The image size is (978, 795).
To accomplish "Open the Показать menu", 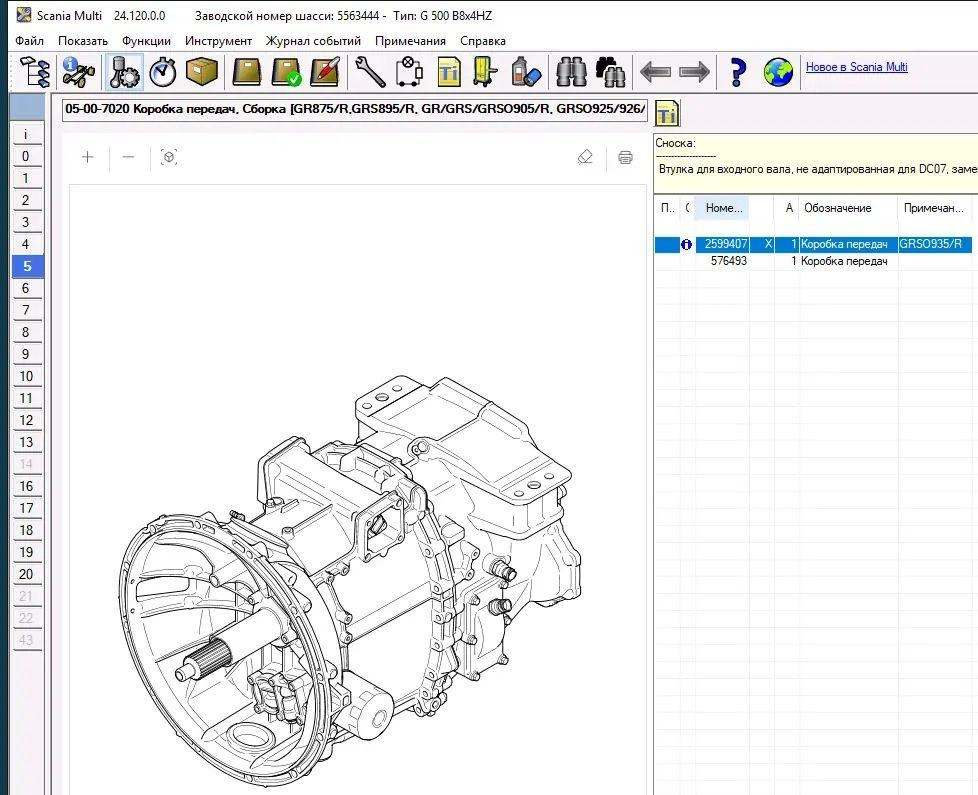I will tap(83, 41).
